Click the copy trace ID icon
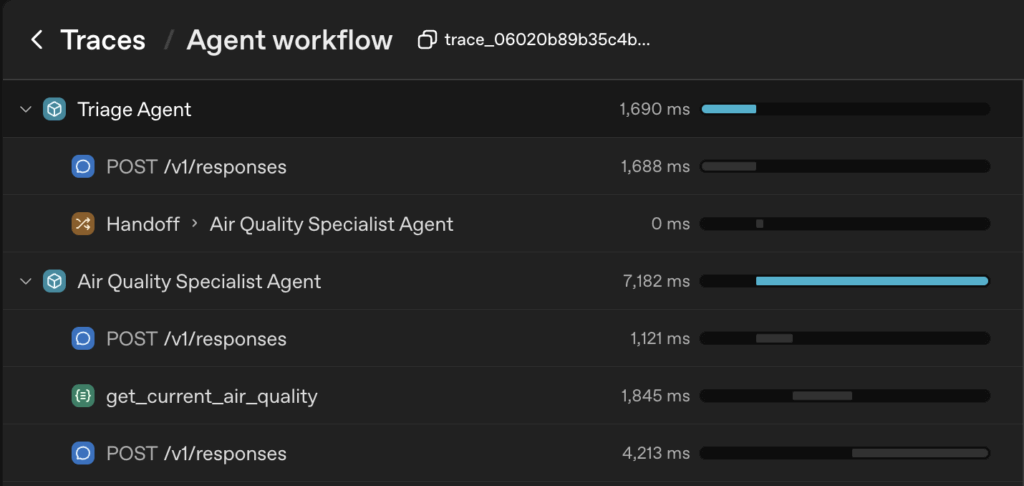 tap(427, 40)
